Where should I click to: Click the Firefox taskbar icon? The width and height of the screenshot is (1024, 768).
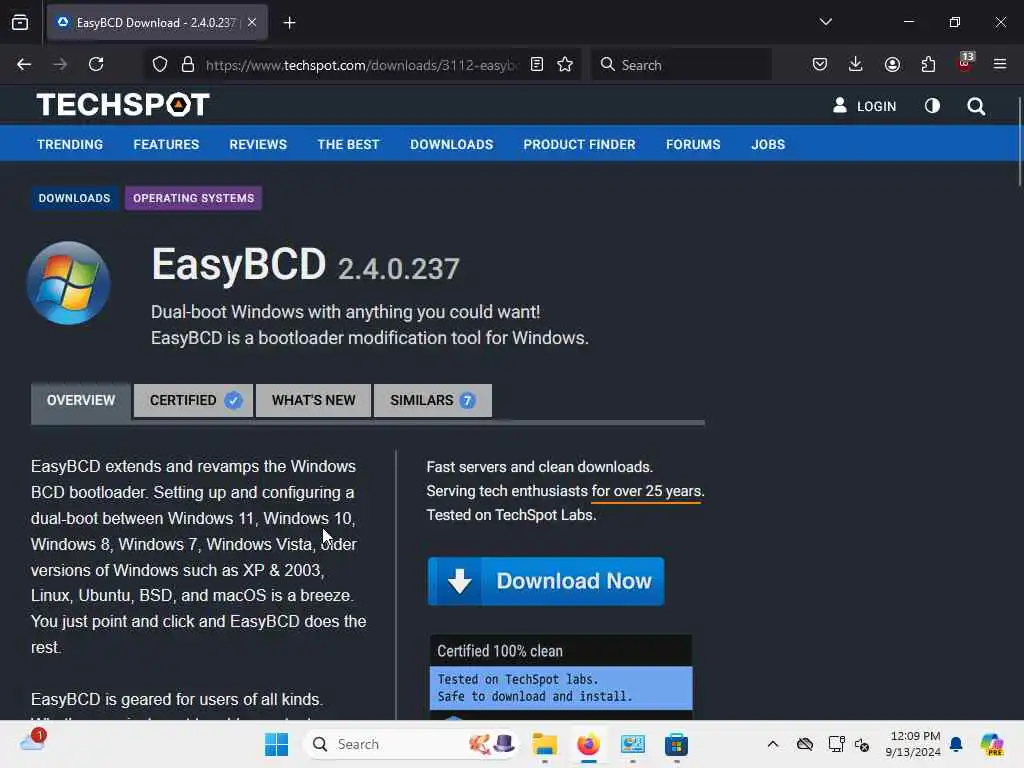[588, 744]
